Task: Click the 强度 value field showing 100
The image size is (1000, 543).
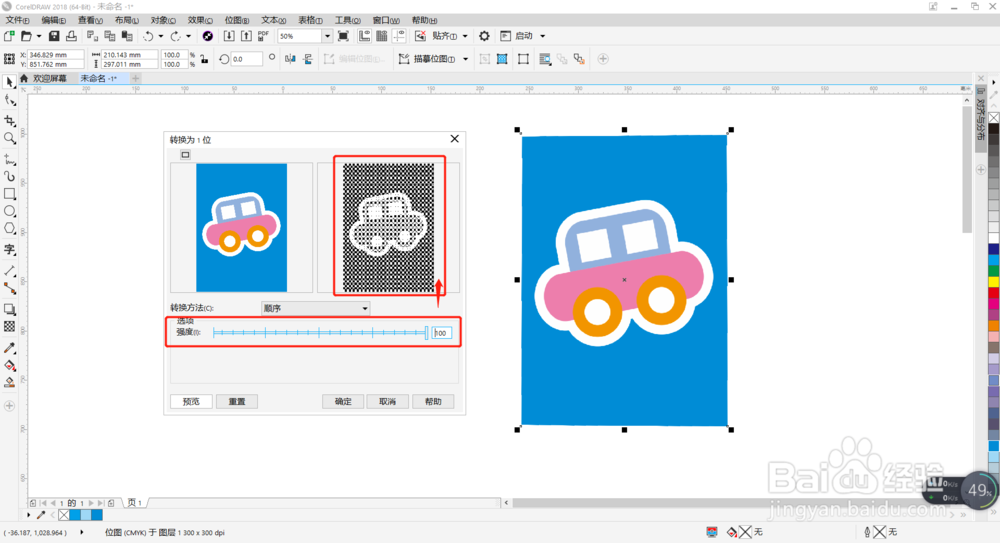Action: tap(442, 333)
